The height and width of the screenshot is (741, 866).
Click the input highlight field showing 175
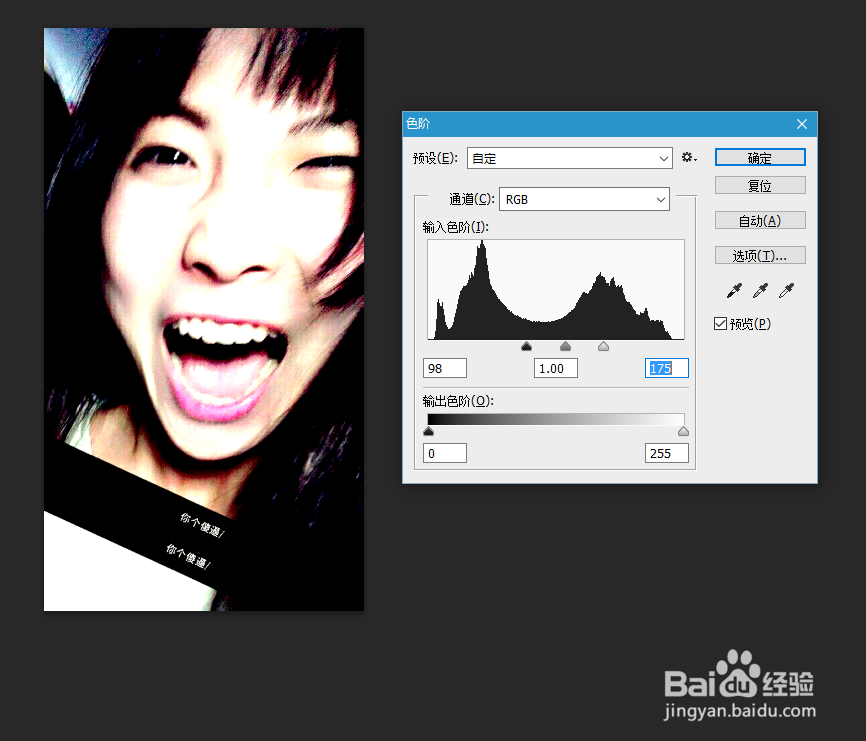pyautogui.click(x=667, y=368)
